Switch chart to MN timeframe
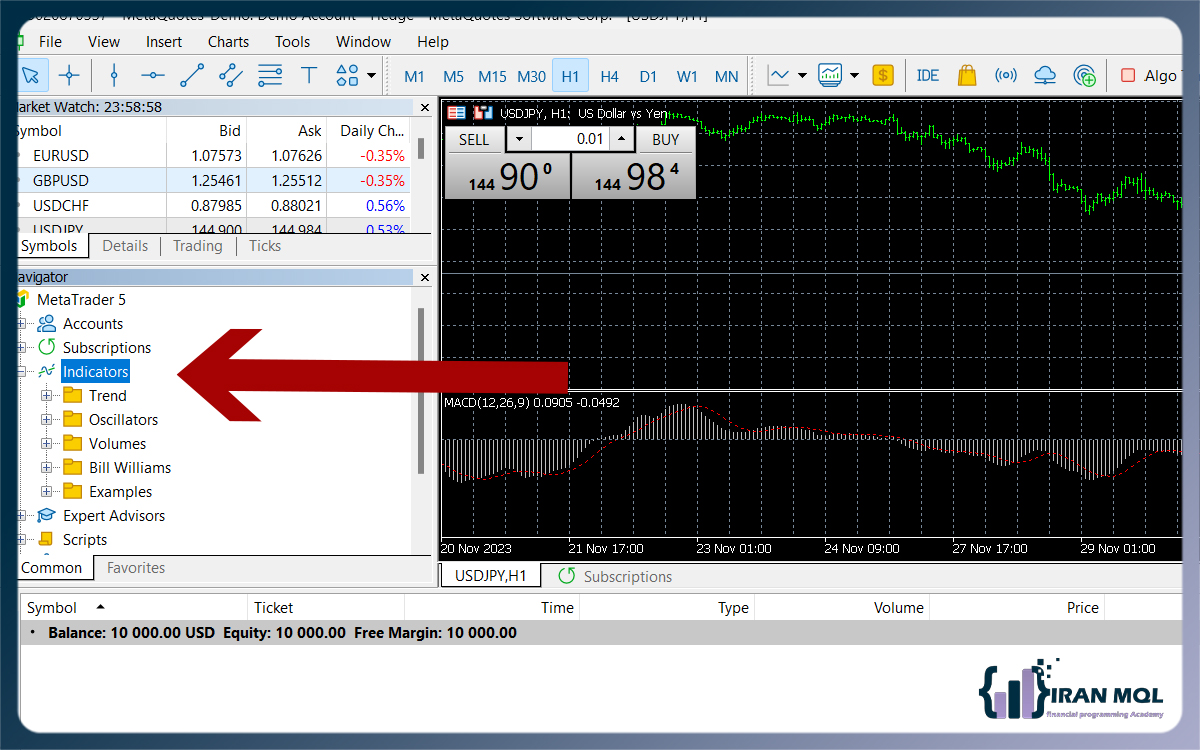This screenshot has width=1200, height=750. point(727,76)
